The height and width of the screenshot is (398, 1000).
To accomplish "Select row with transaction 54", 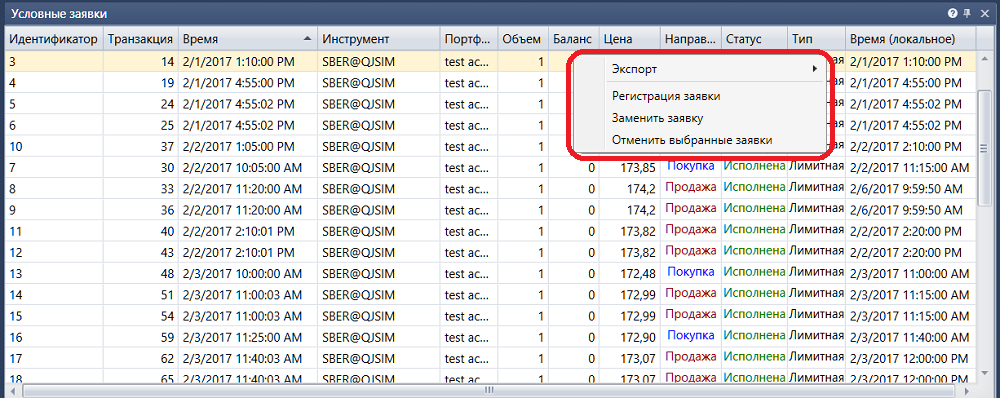I will 490,316.
